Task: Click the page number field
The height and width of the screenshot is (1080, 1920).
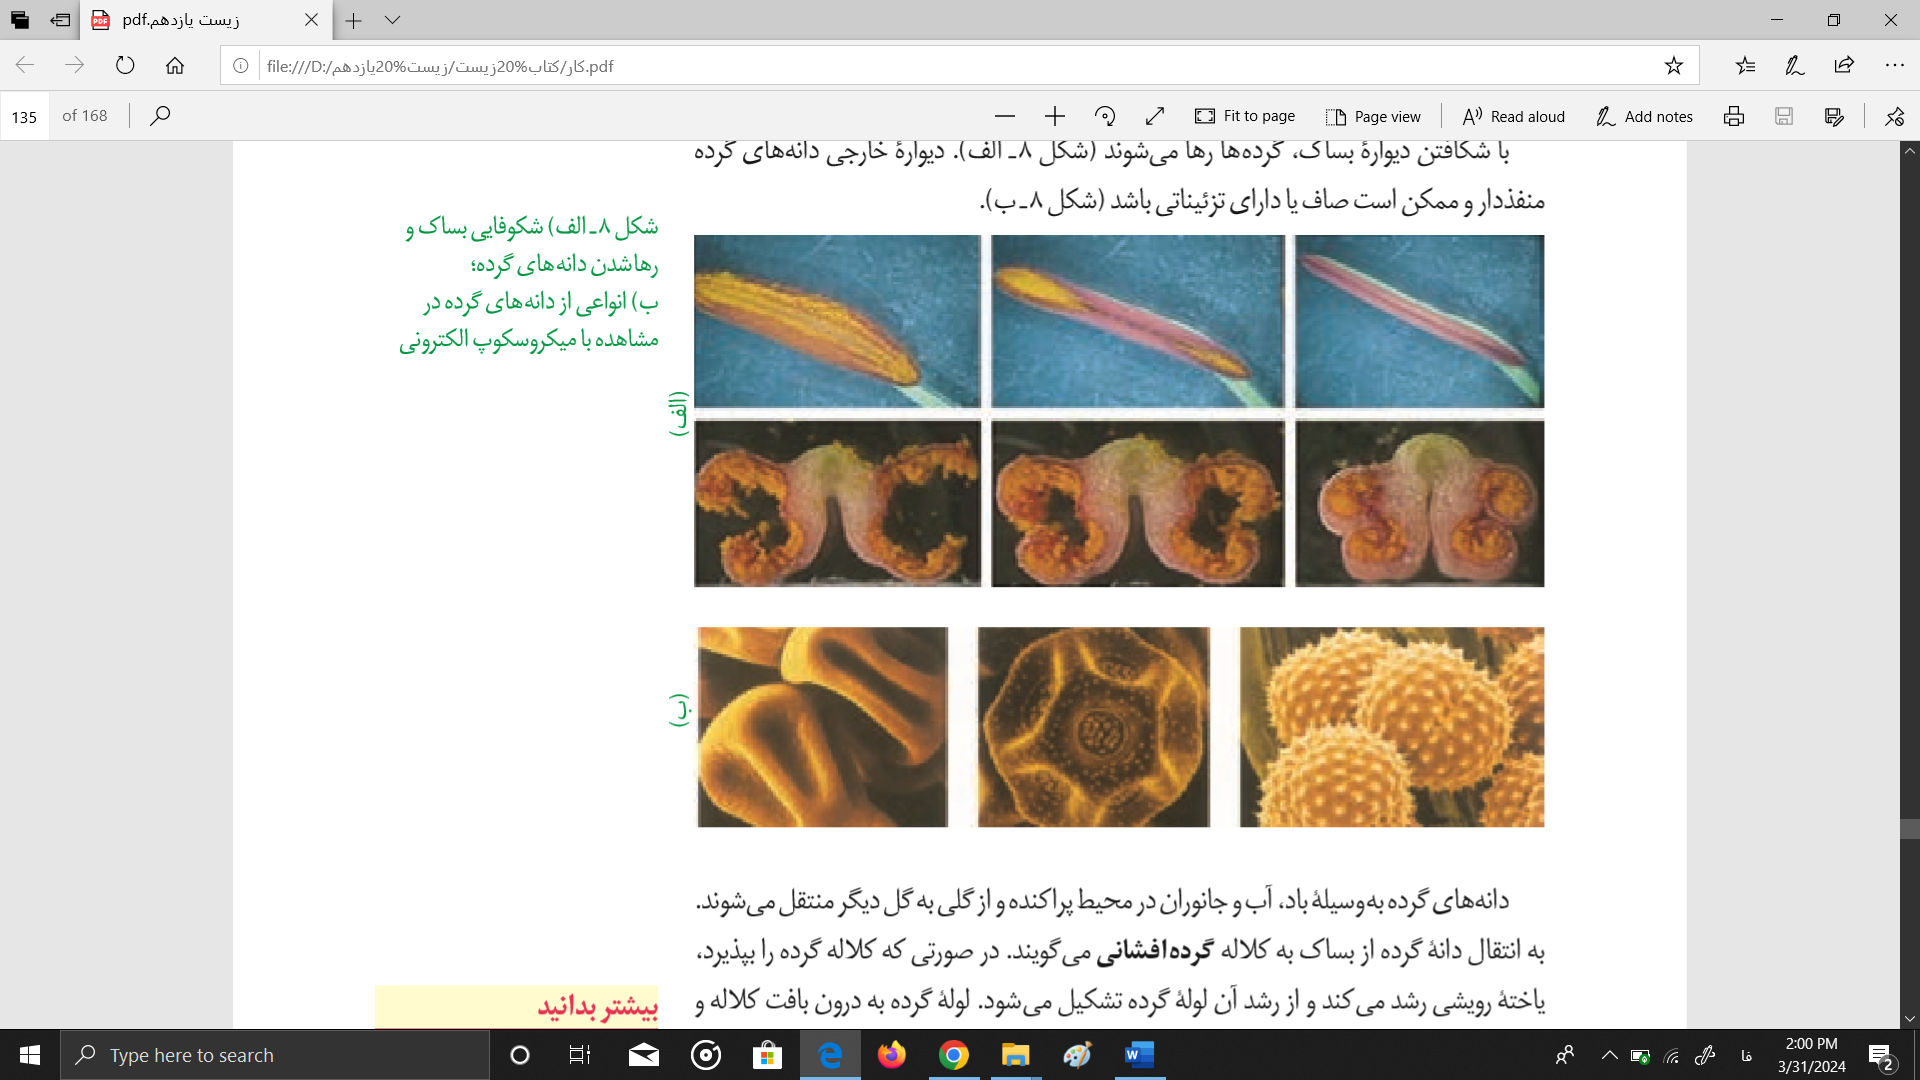Action: (x=25, y=117)
